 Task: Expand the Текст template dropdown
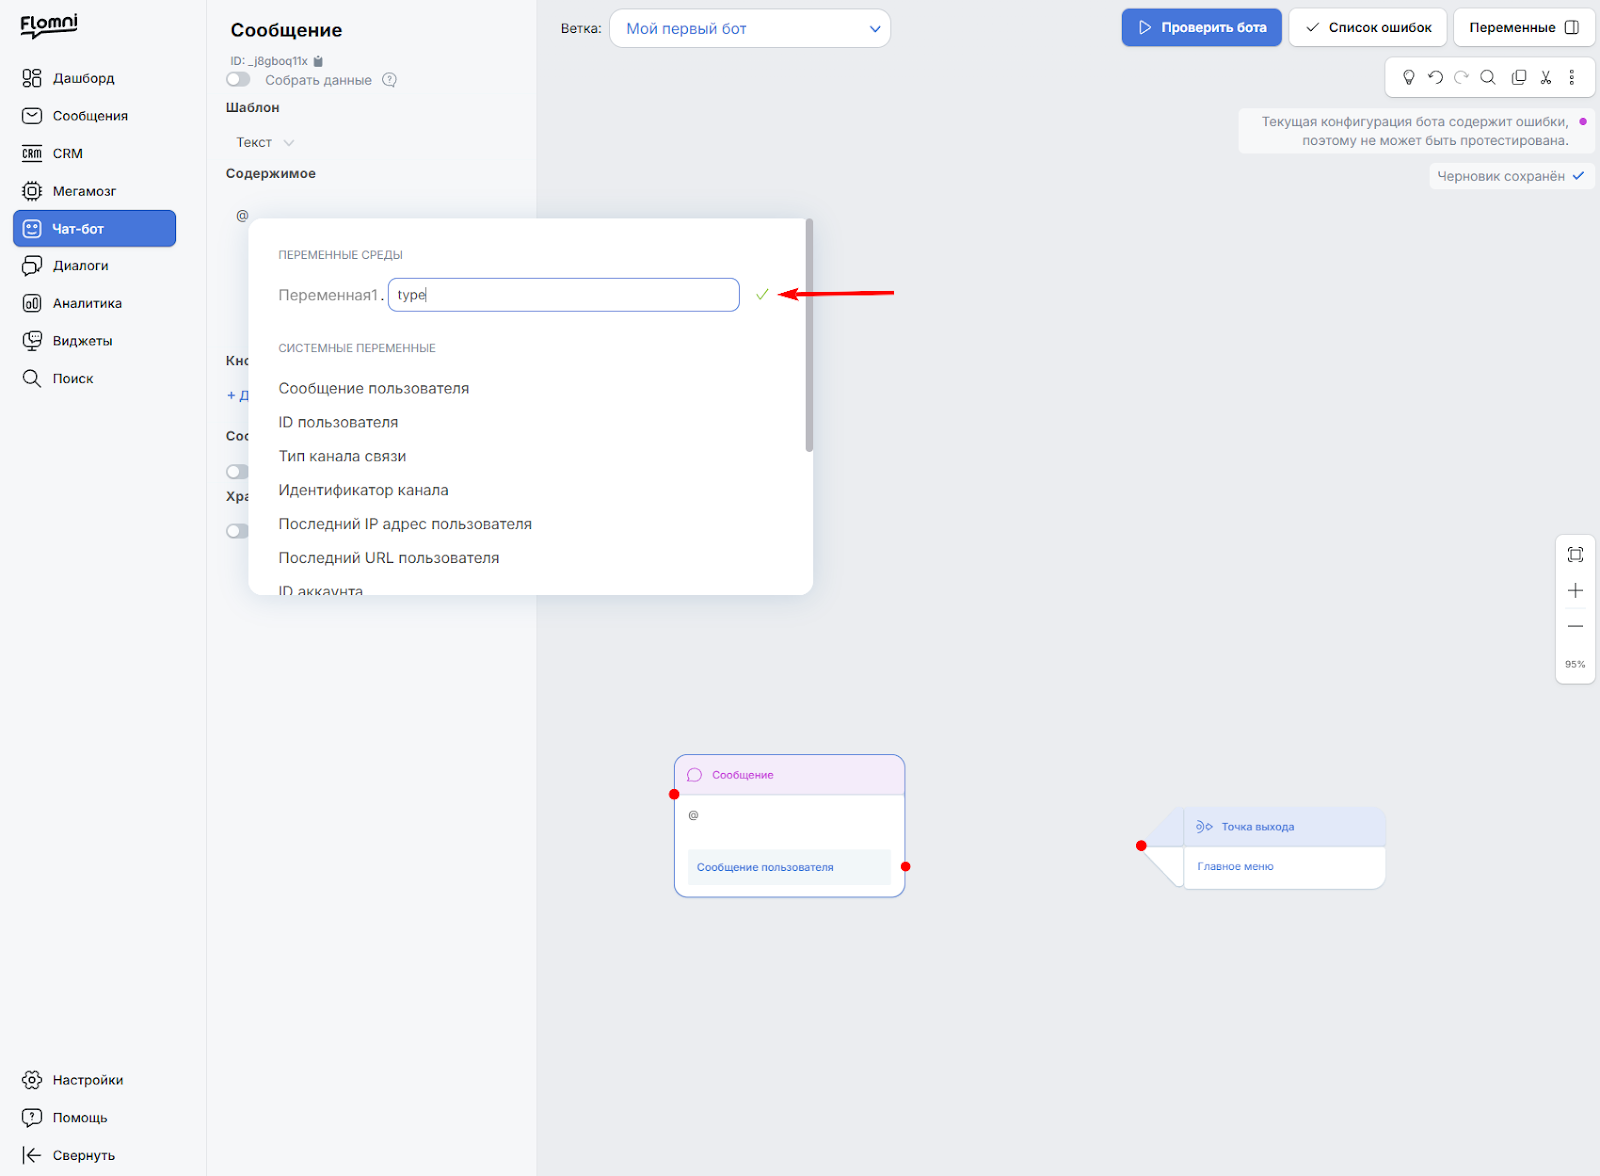(x=265, y=142)
